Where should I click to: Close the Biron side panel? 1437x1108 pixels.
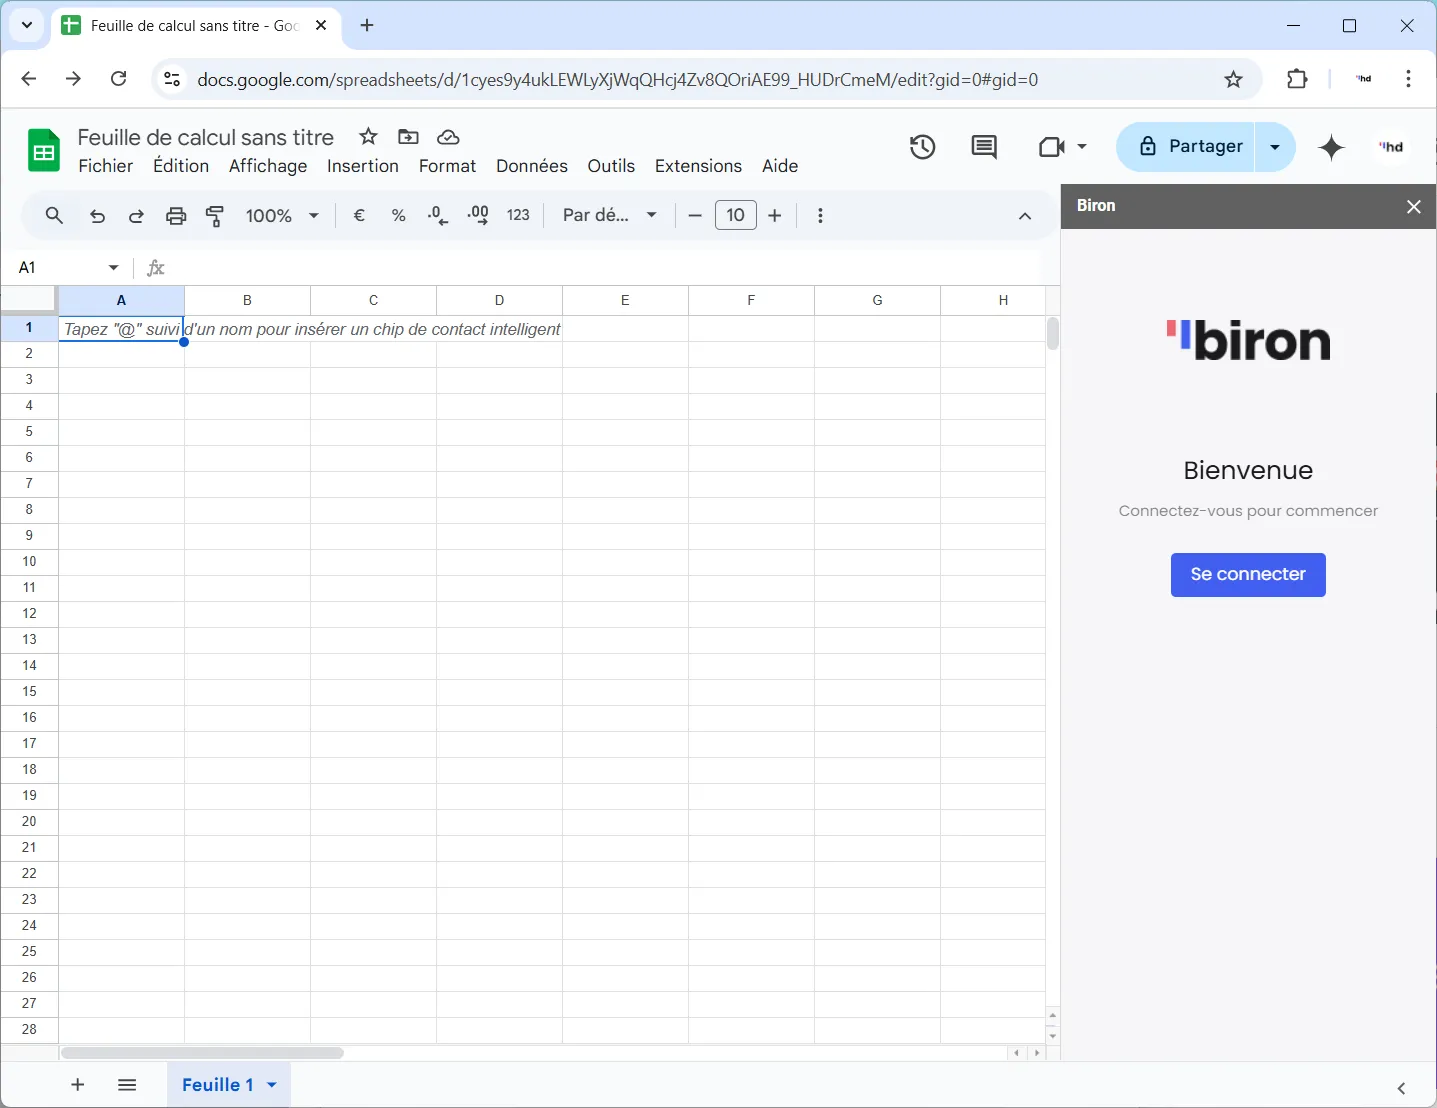[x=1413, y=207]
